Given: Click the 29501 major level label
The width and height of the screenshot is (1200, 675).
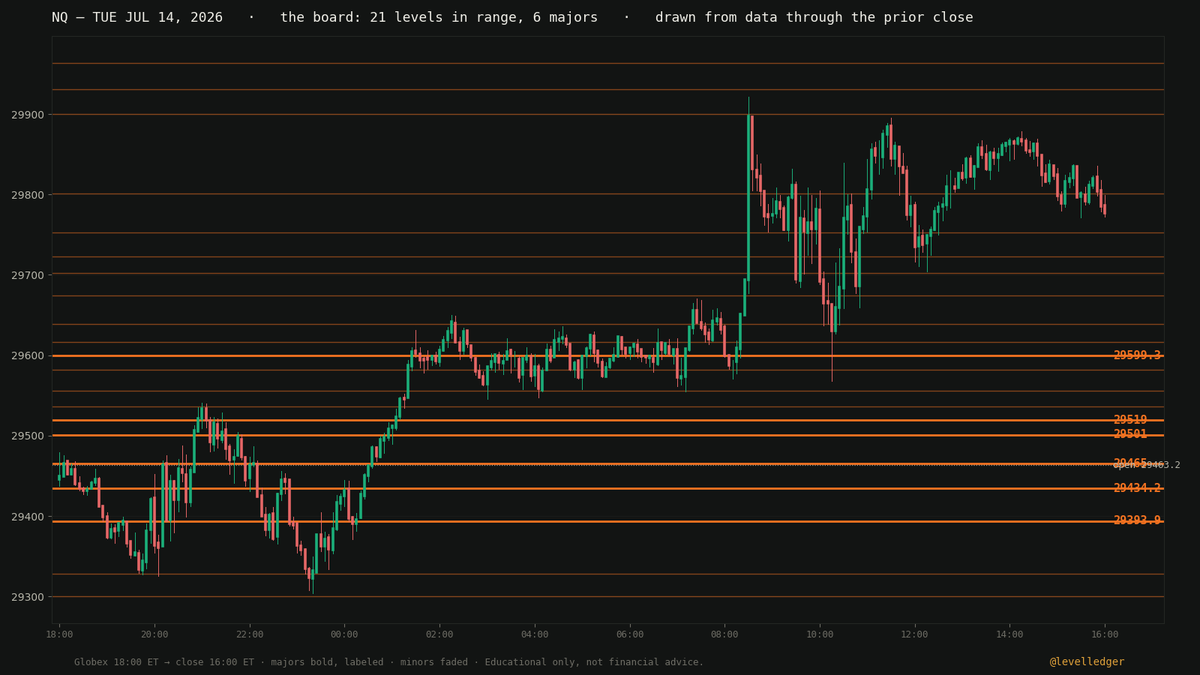Looking at the screenshot, I should [1130, 434].
